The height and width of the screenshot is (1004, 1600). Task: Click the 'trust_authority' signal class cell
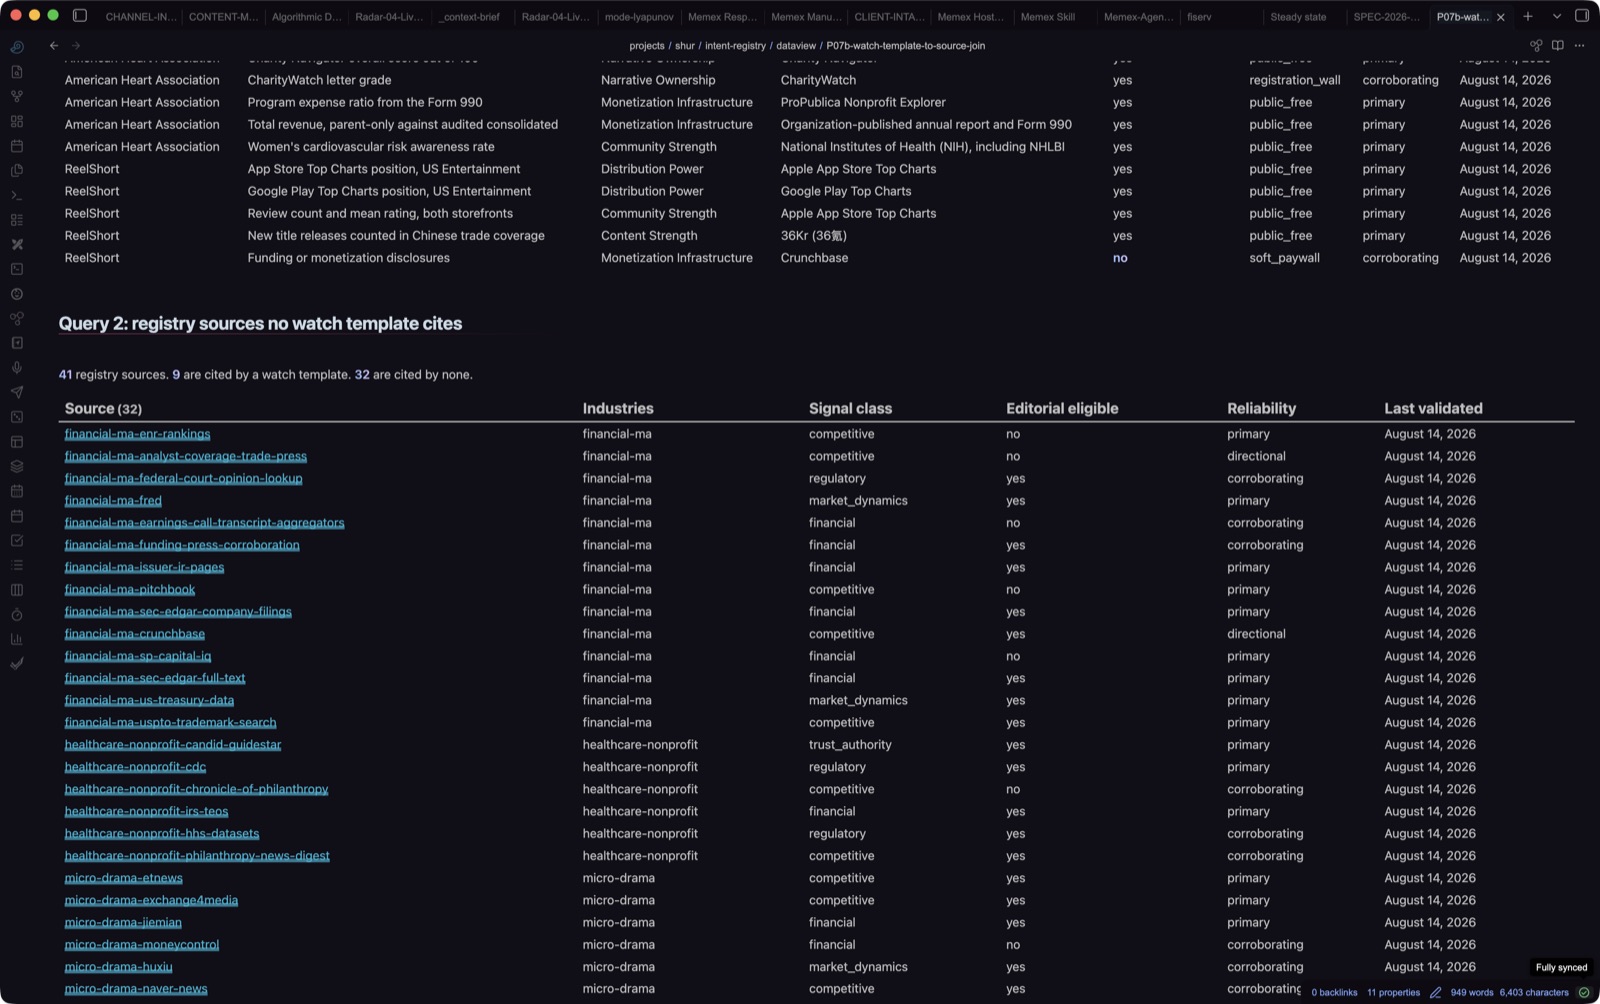tap(850, 745)
